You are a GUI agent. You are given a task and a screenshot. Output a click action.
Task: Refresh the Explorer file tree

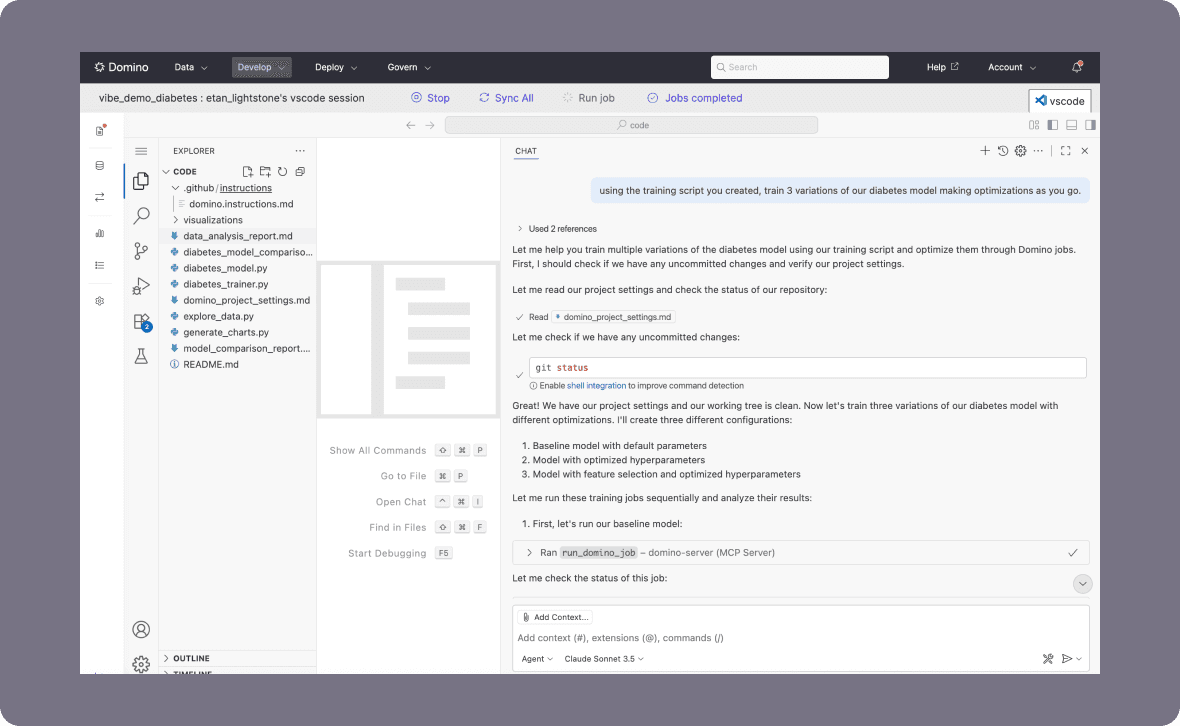click(282, 172)
